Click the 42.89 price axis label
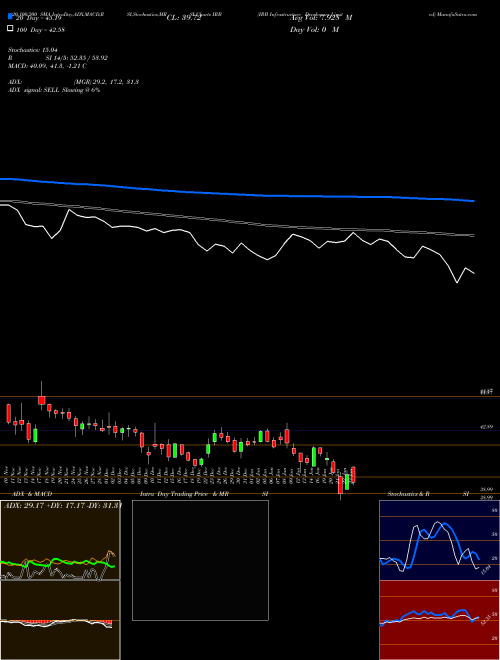 coord(486,427)
